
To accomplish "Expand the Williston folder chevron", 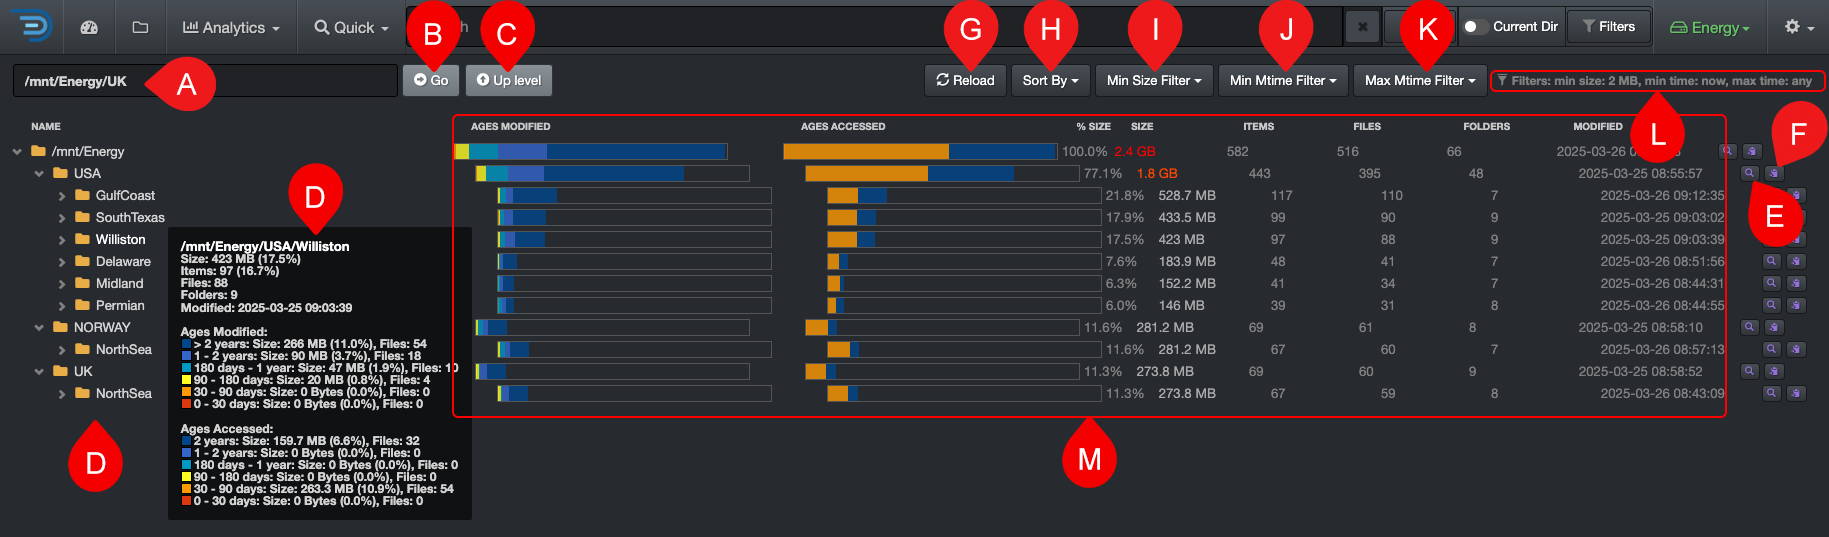I will [62, 240].
